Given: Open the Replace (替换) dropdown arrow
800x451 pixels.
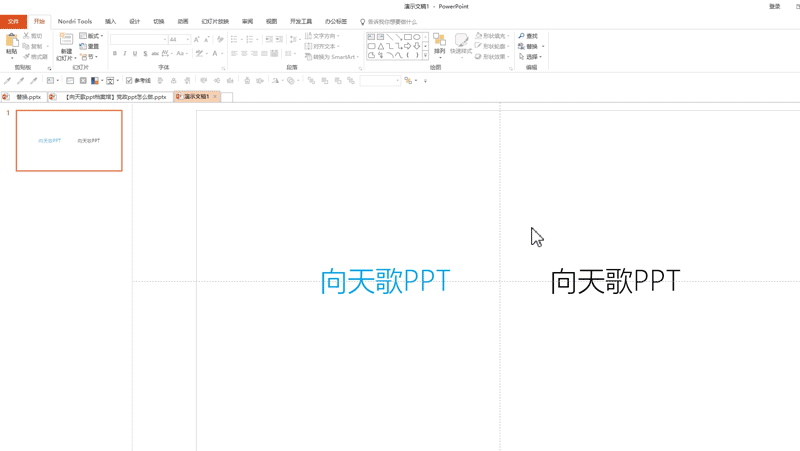Looking at the screenshot, I should pos(543,46).
